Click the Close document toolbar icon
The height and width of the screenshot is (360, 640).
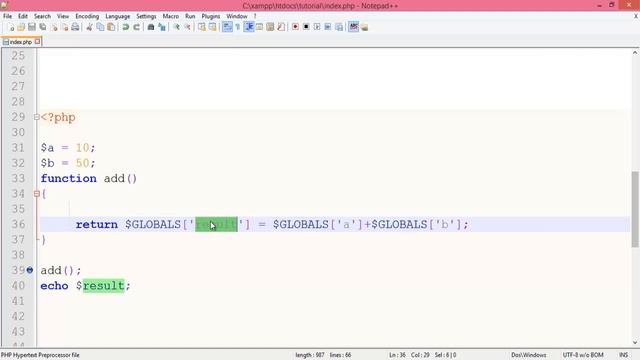[x=53, y=27]
